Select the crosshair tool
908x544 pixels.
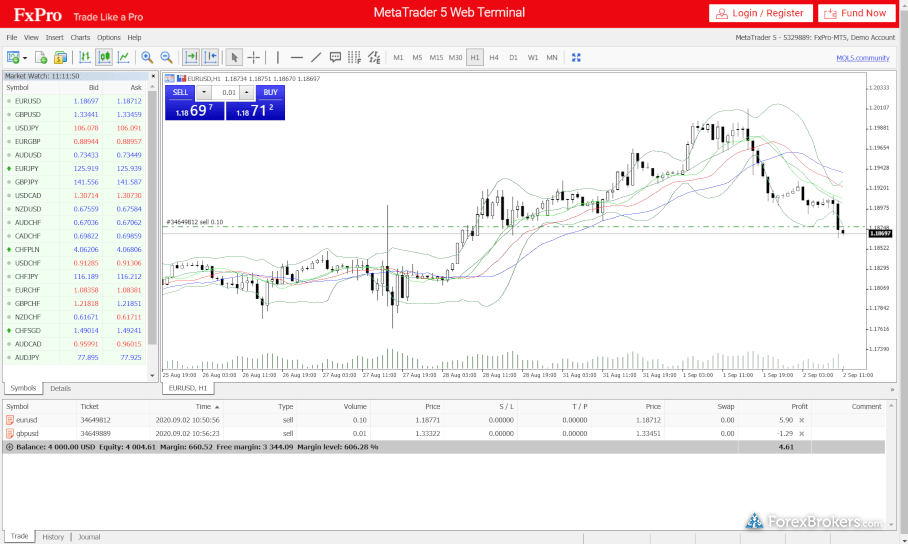coord(254,57)
